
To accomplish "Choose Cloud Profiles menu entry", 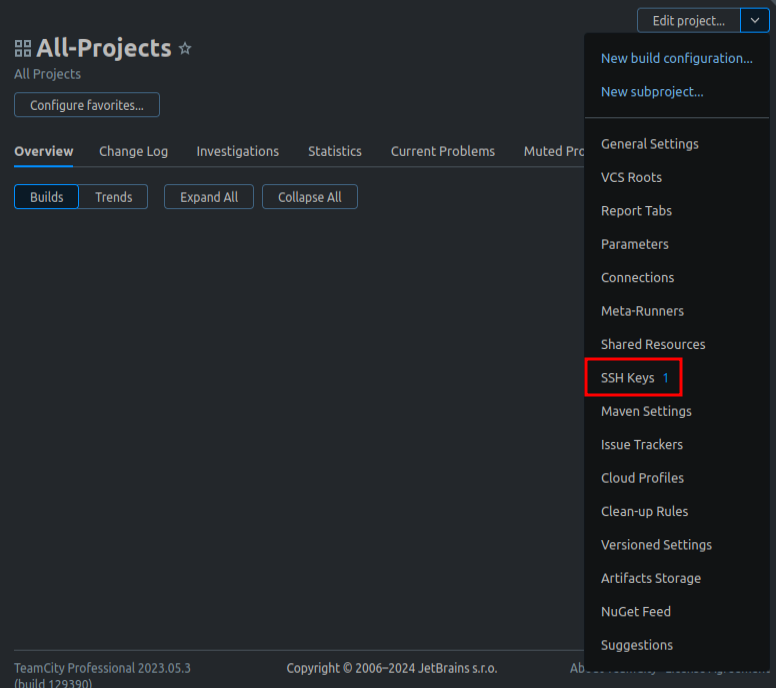I will 642,478.
